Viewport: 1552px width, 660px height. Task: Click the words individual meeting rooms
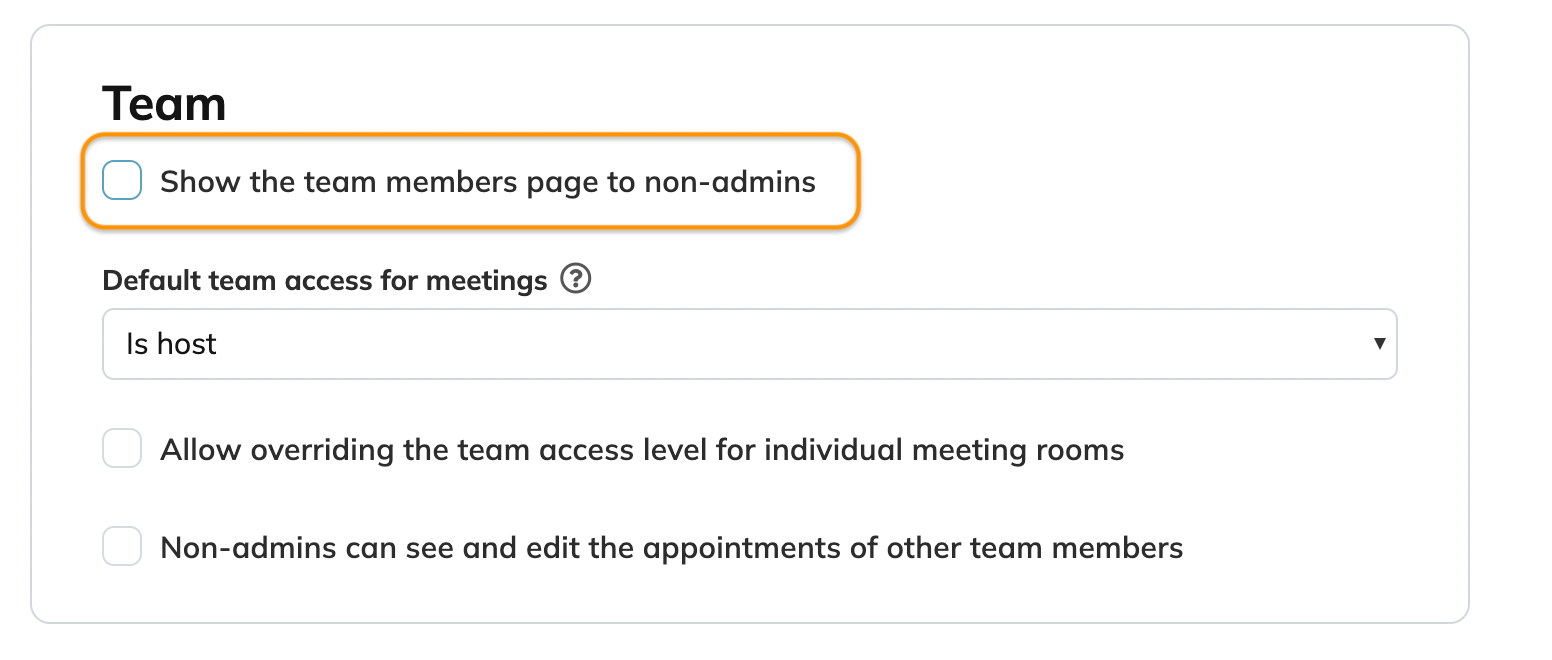click(944, 450)
